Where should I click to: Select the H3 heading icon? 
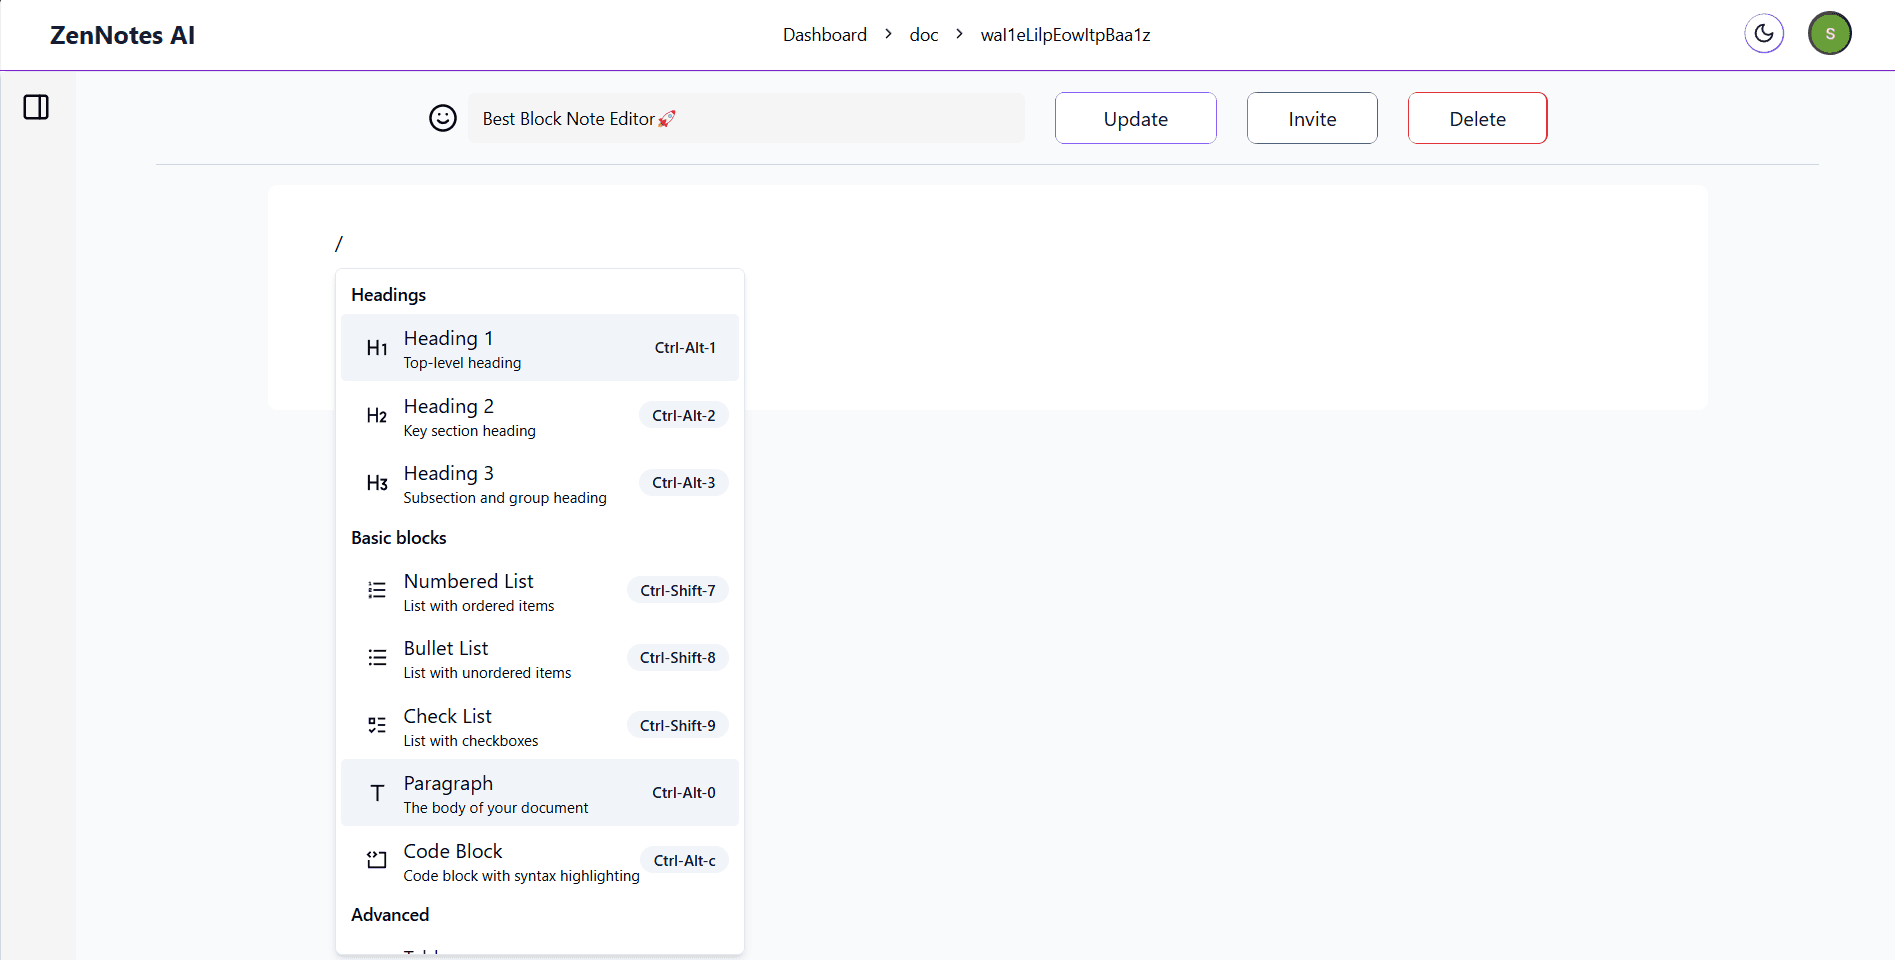pyautogui.click(x=377, y=483)
